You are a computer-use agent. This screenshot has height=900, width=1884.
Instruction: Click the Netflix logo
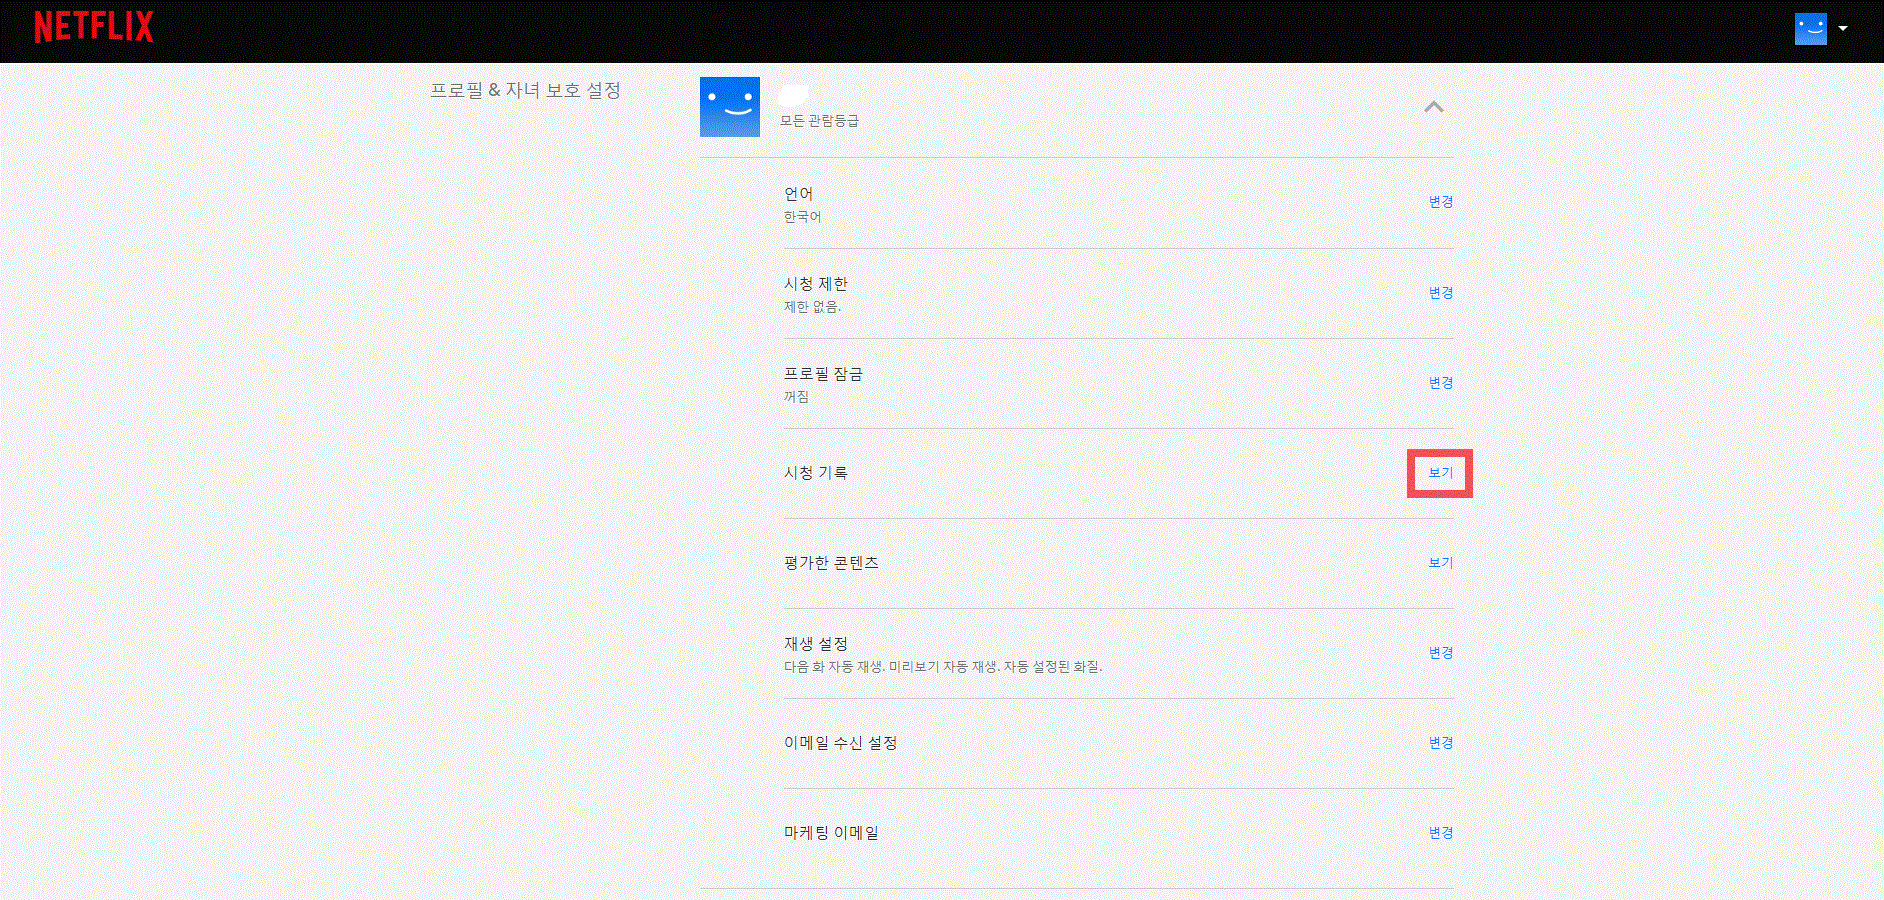coord(94,27)
